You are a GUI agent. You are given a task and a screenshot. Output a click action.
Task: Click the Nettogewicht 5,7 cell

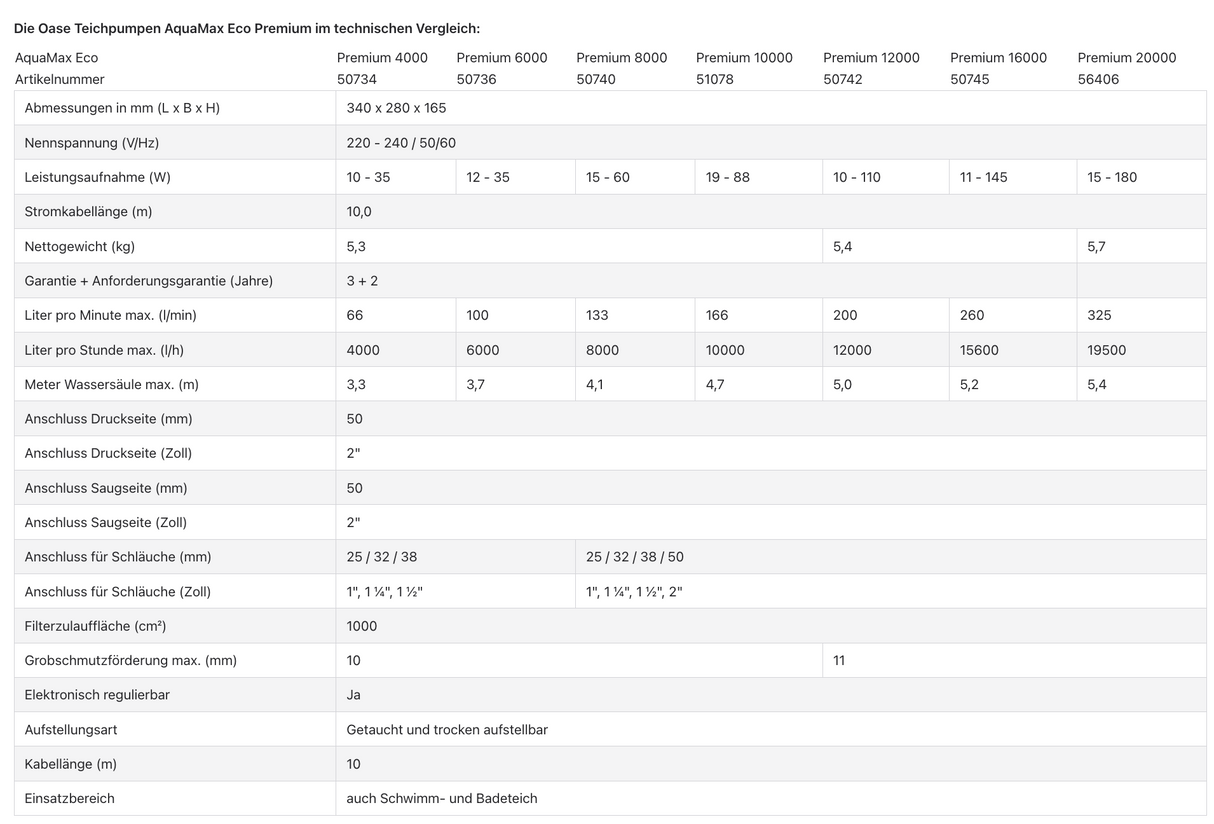pyautogui.click(x=1097, y=246)
